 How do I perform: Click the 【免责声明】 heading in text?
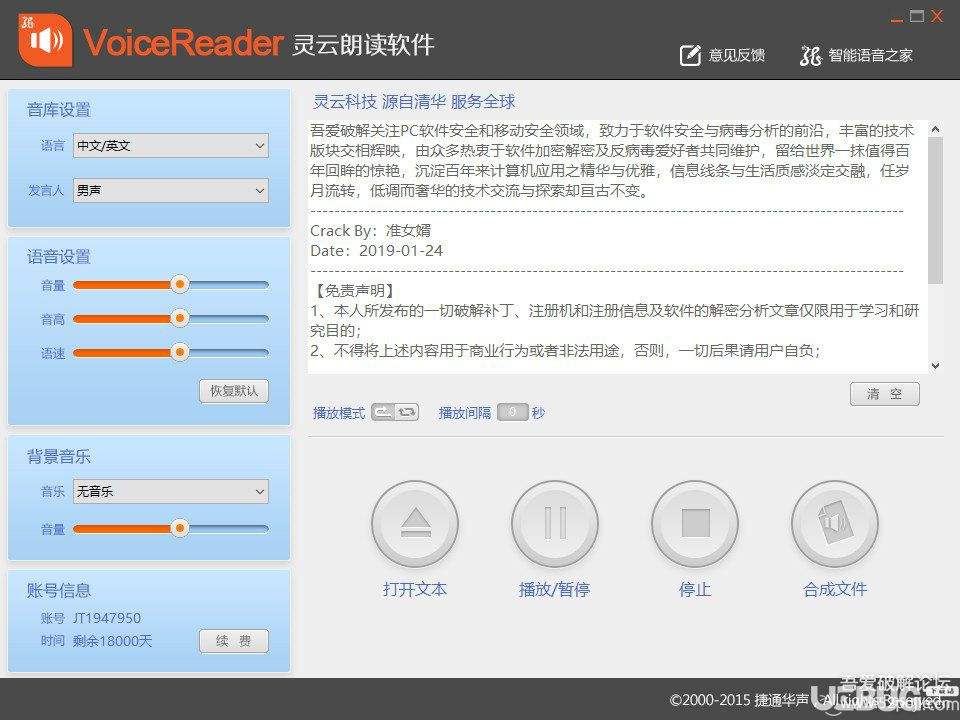coord(355,290)
